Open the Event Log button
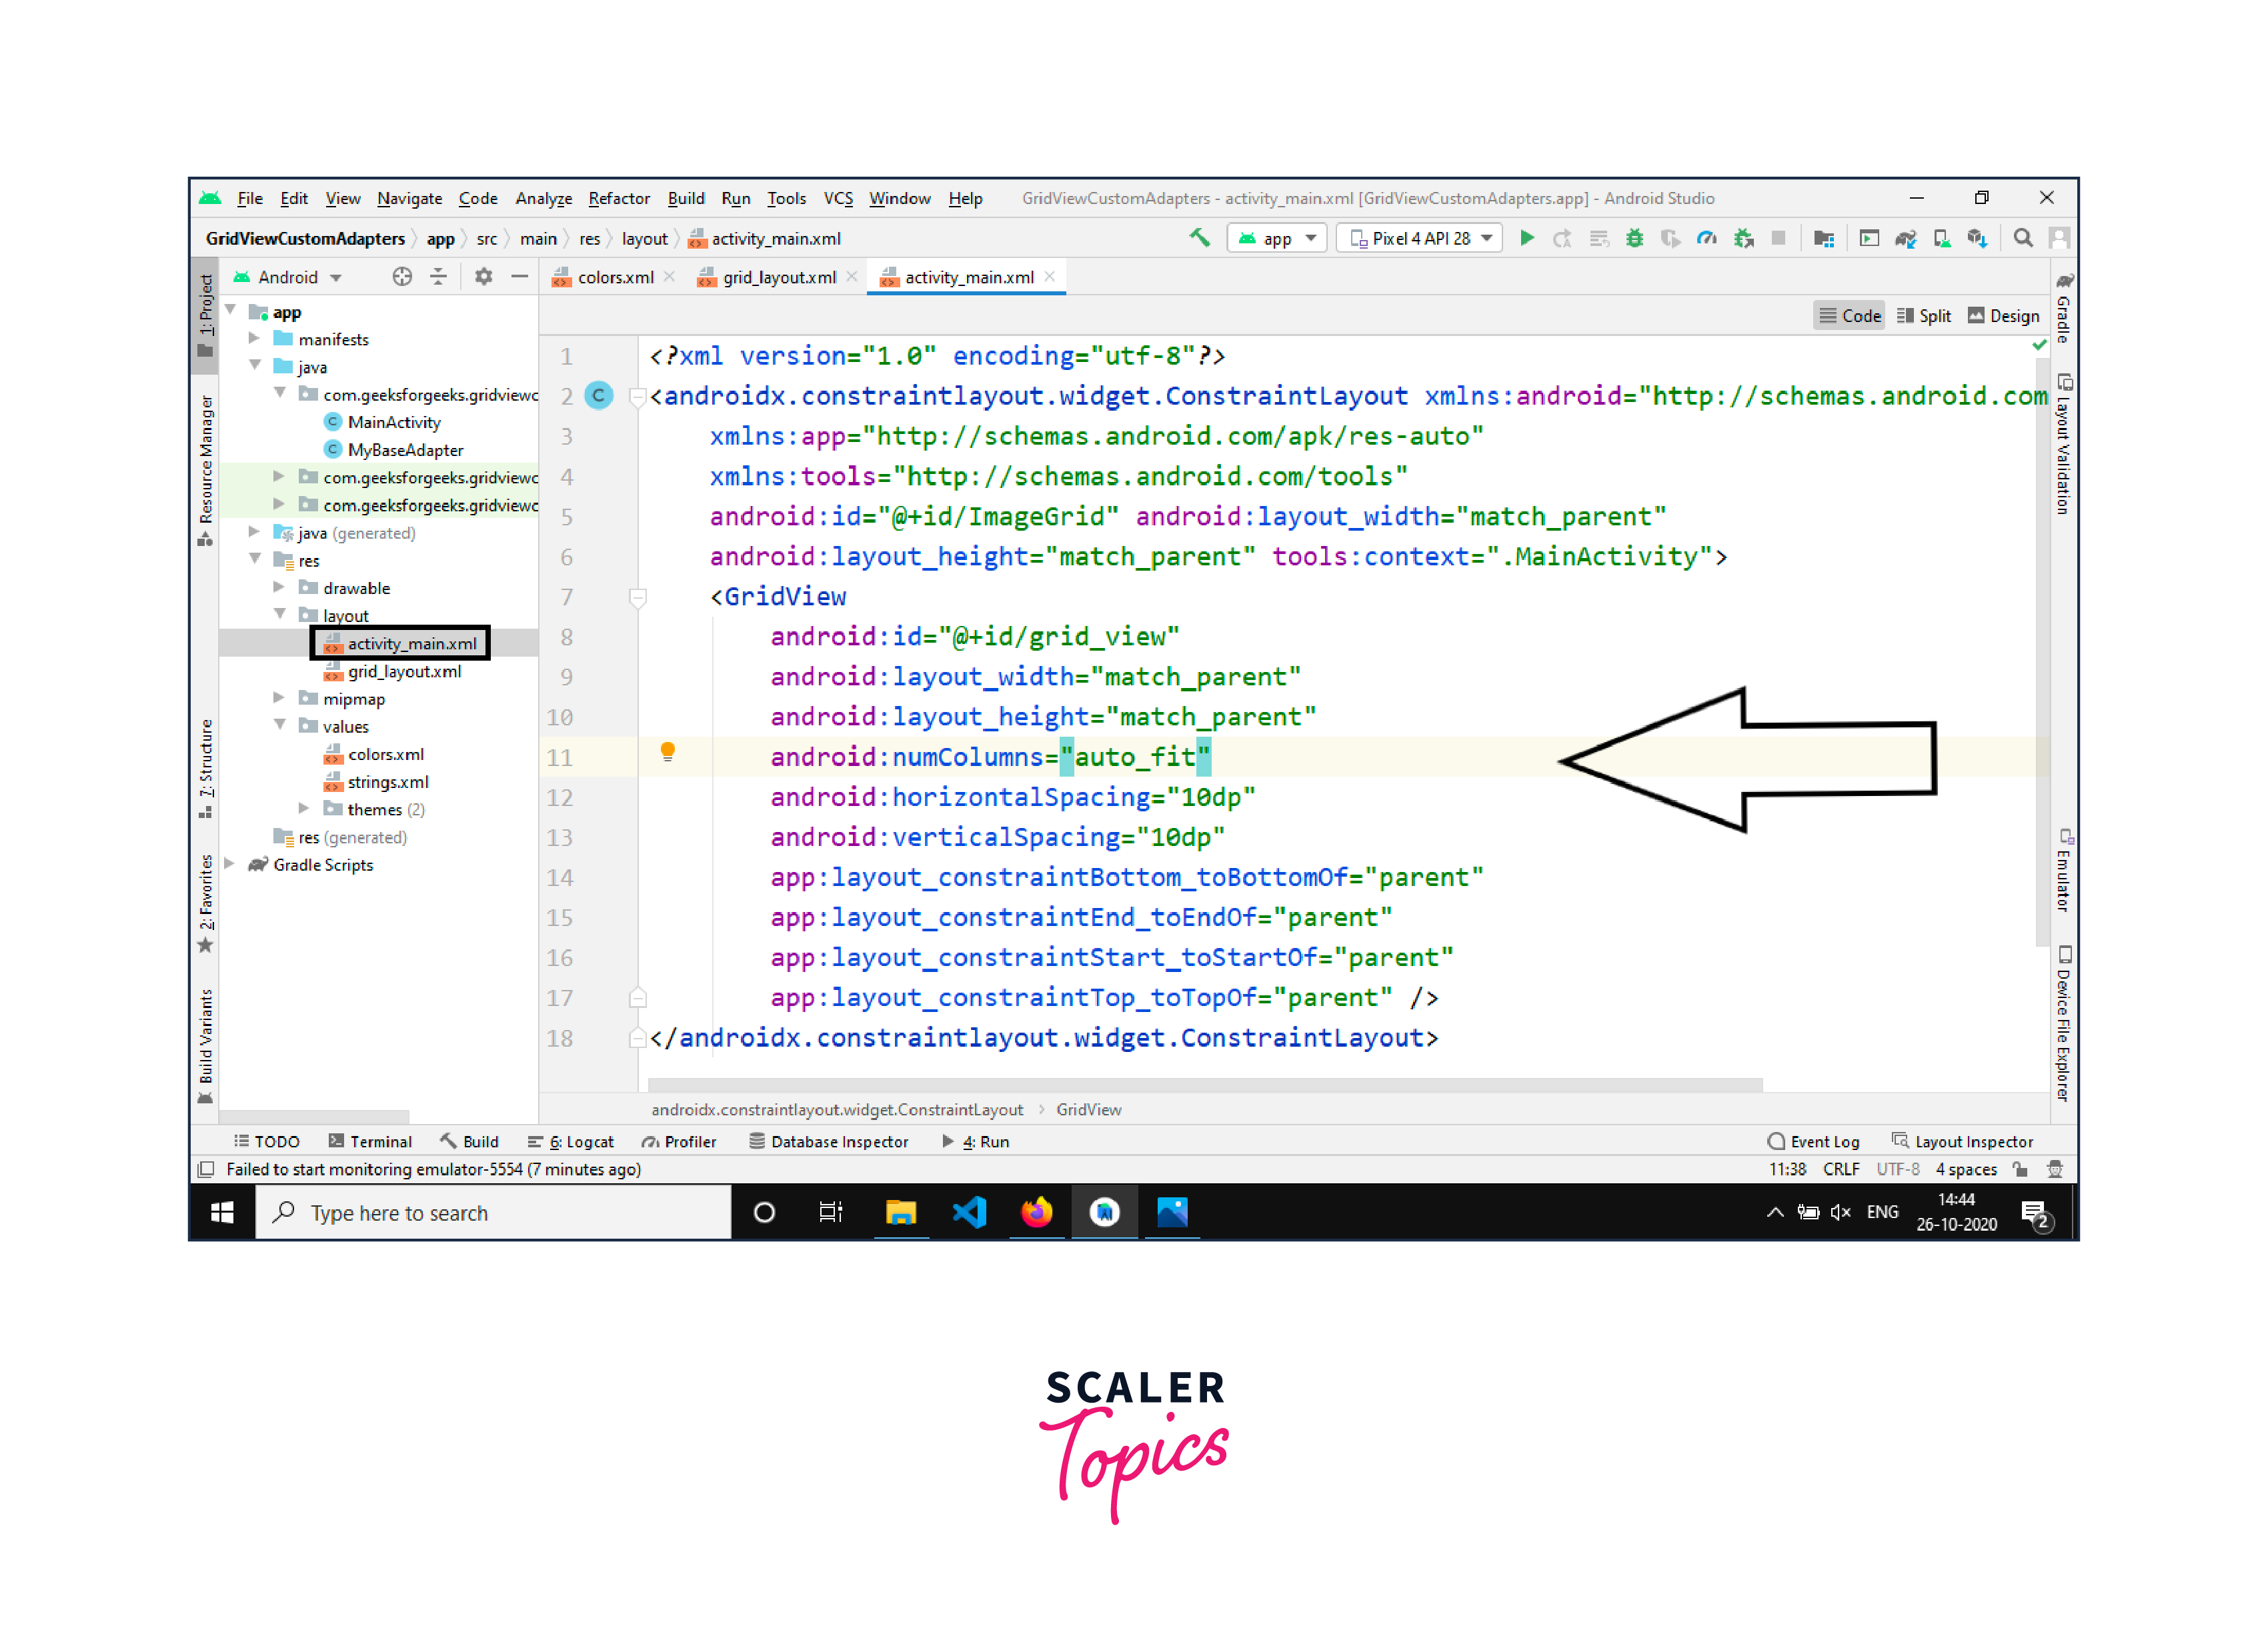2268x1652 pixels. pyautogui.click(x=1813, y=1141)
